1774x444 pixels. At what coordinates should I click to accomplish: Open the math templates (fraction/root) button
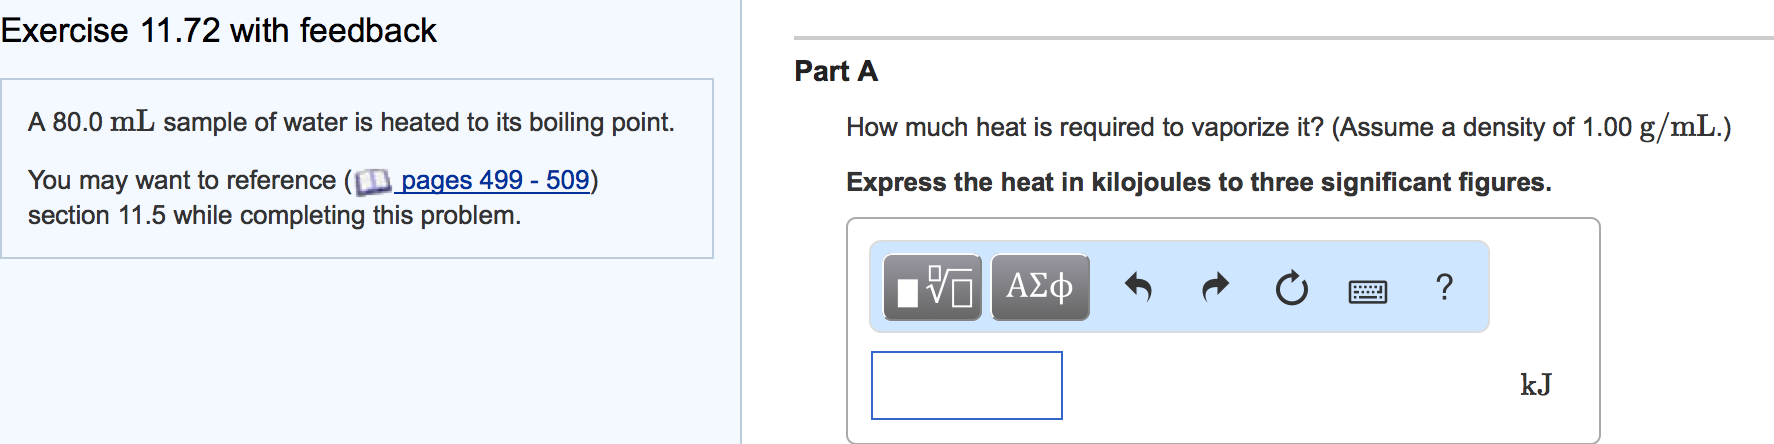(x=932, y=287)
